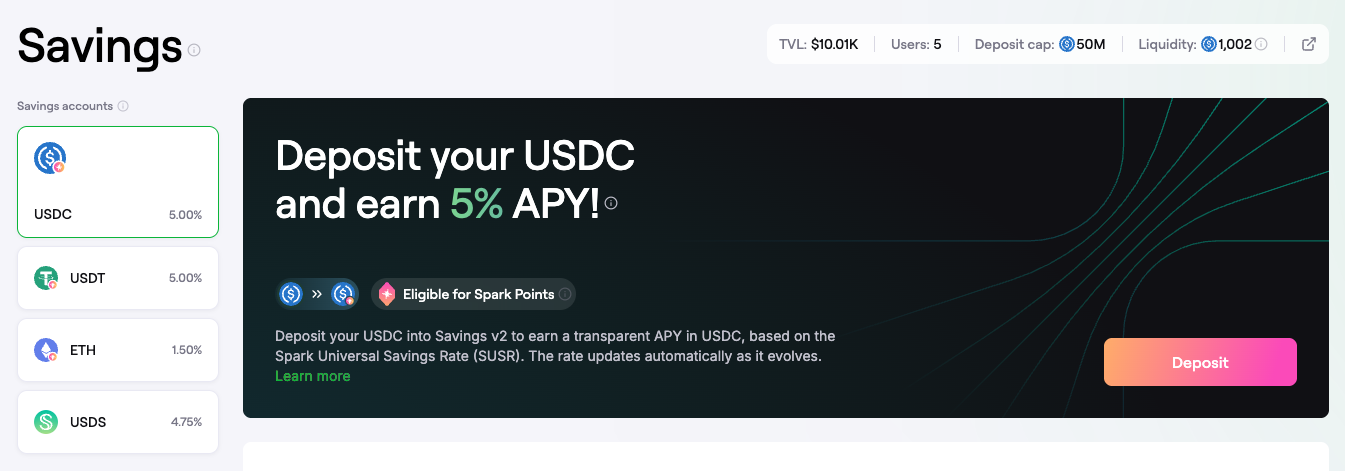Image resolution: width=1345 pixels, height=471 pixels.
Task: Select the ETH savings account
Action: click(x=118, y=350)
